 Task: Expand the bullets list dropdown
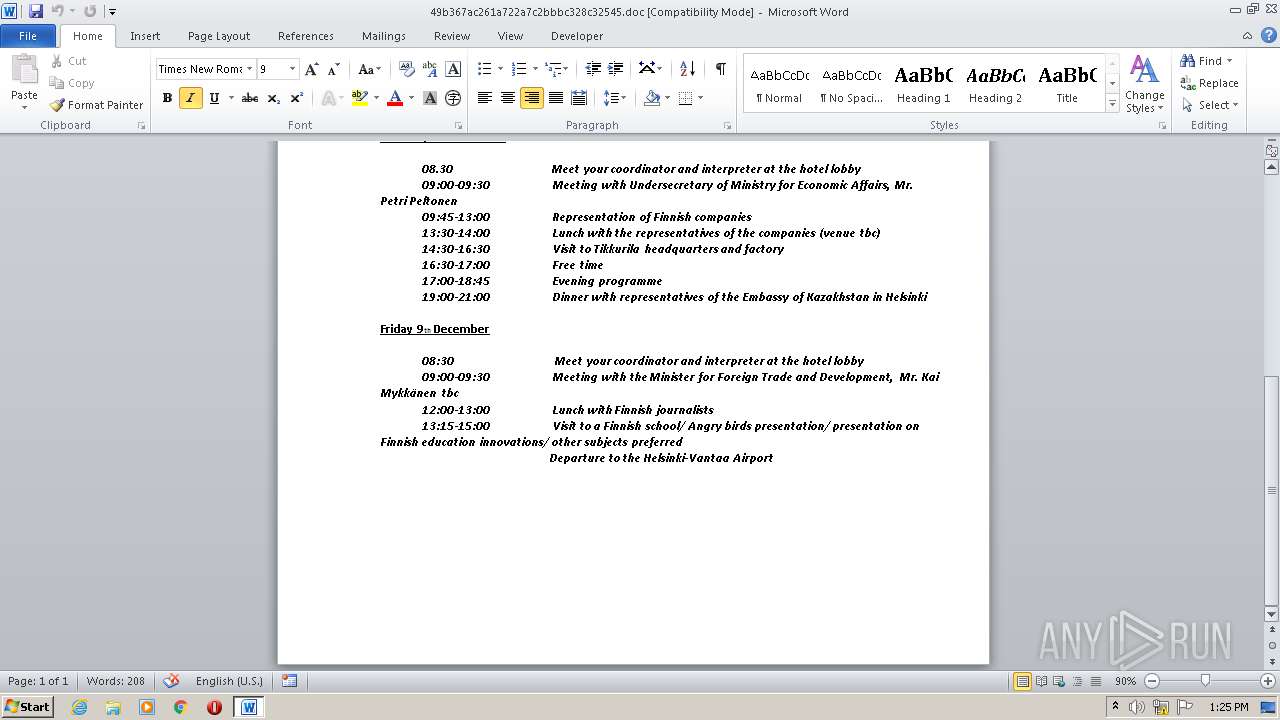click(502, 69)
